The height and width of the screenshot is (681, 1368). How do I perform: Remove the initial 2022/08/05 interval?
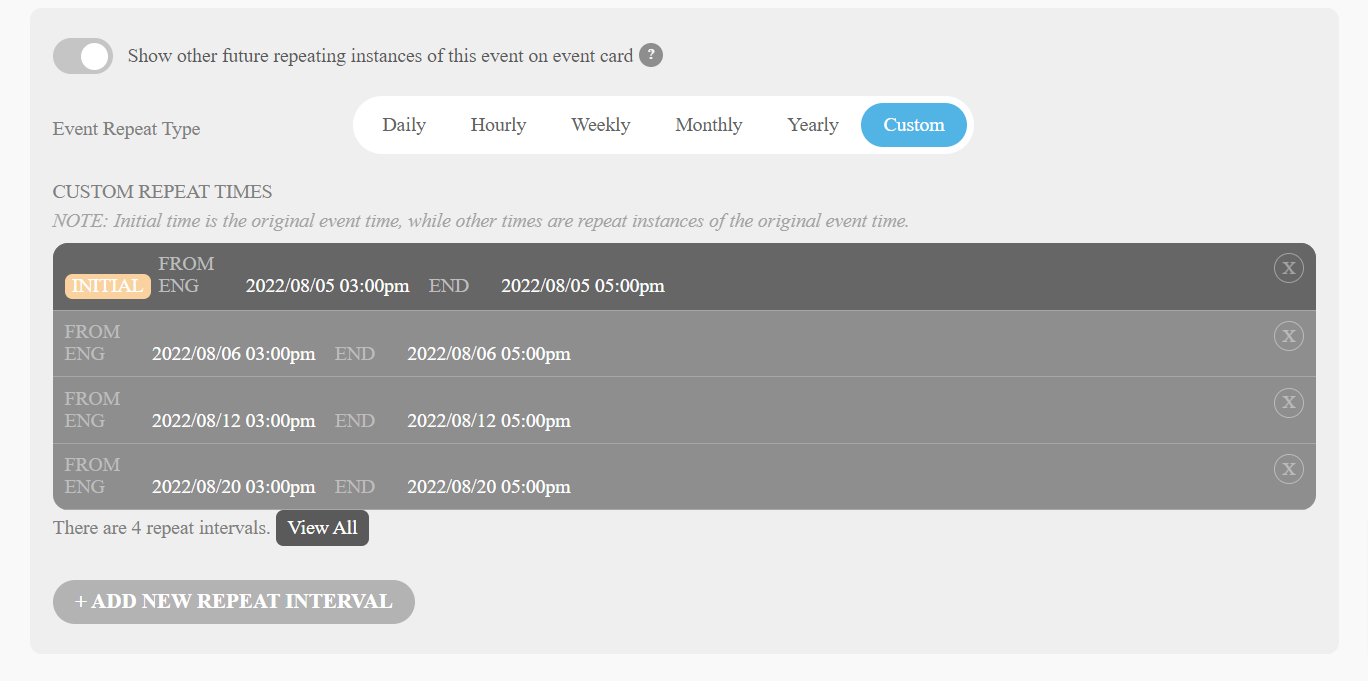(1288, 268)
